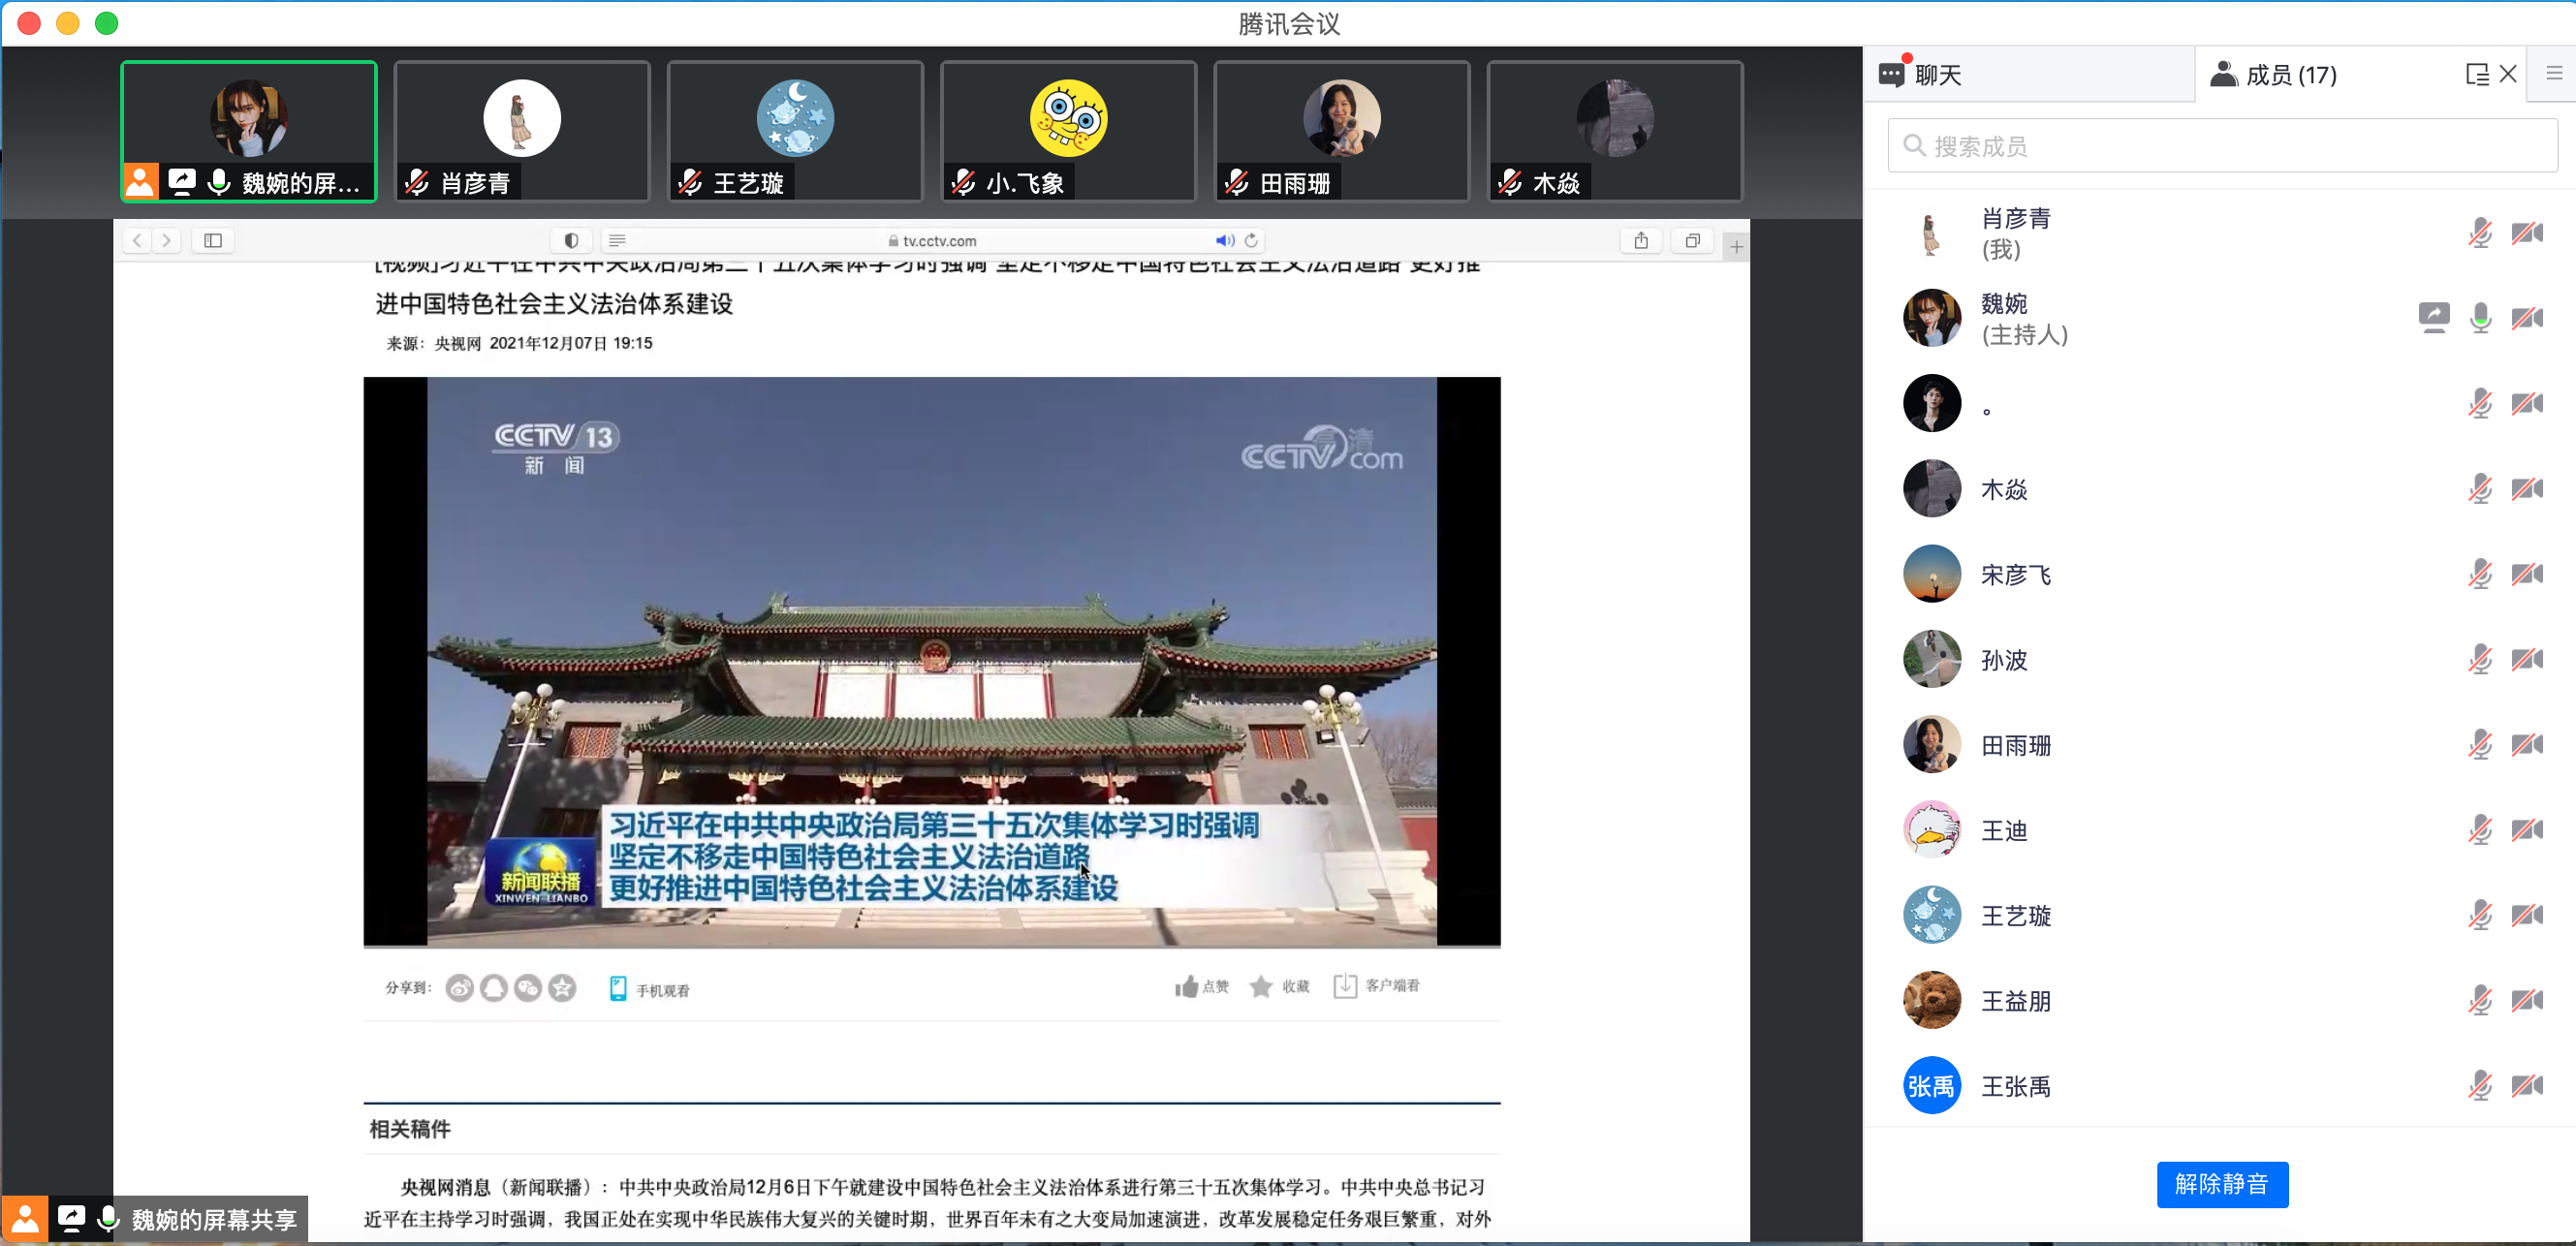Image resolution: width=2576 pixels, height=1246 pixels.
Task: Click the 收藏 star icon
Action: tap(1261, 987)
